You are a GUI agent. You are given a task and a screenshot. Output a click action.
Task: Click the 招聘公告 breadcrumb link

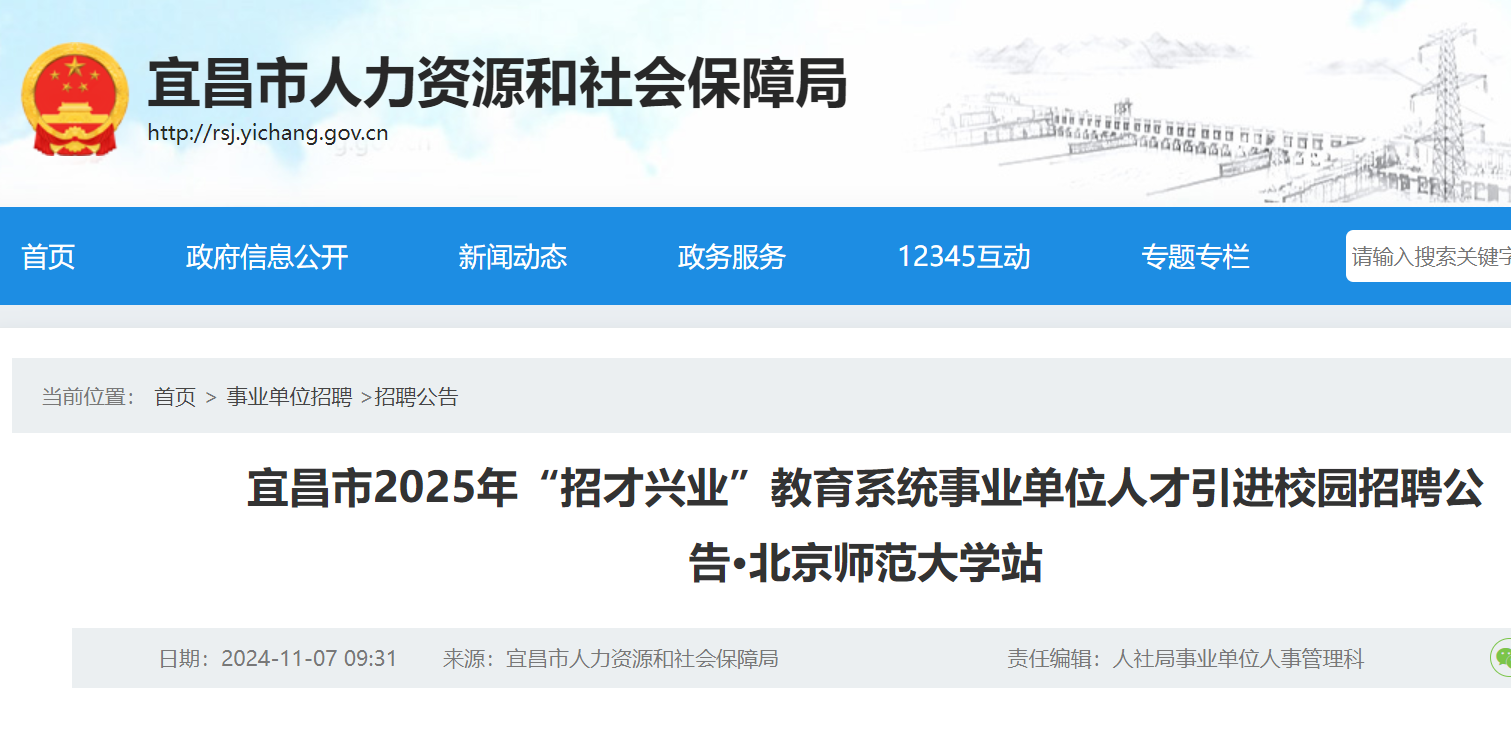click(x=416, y=397)
